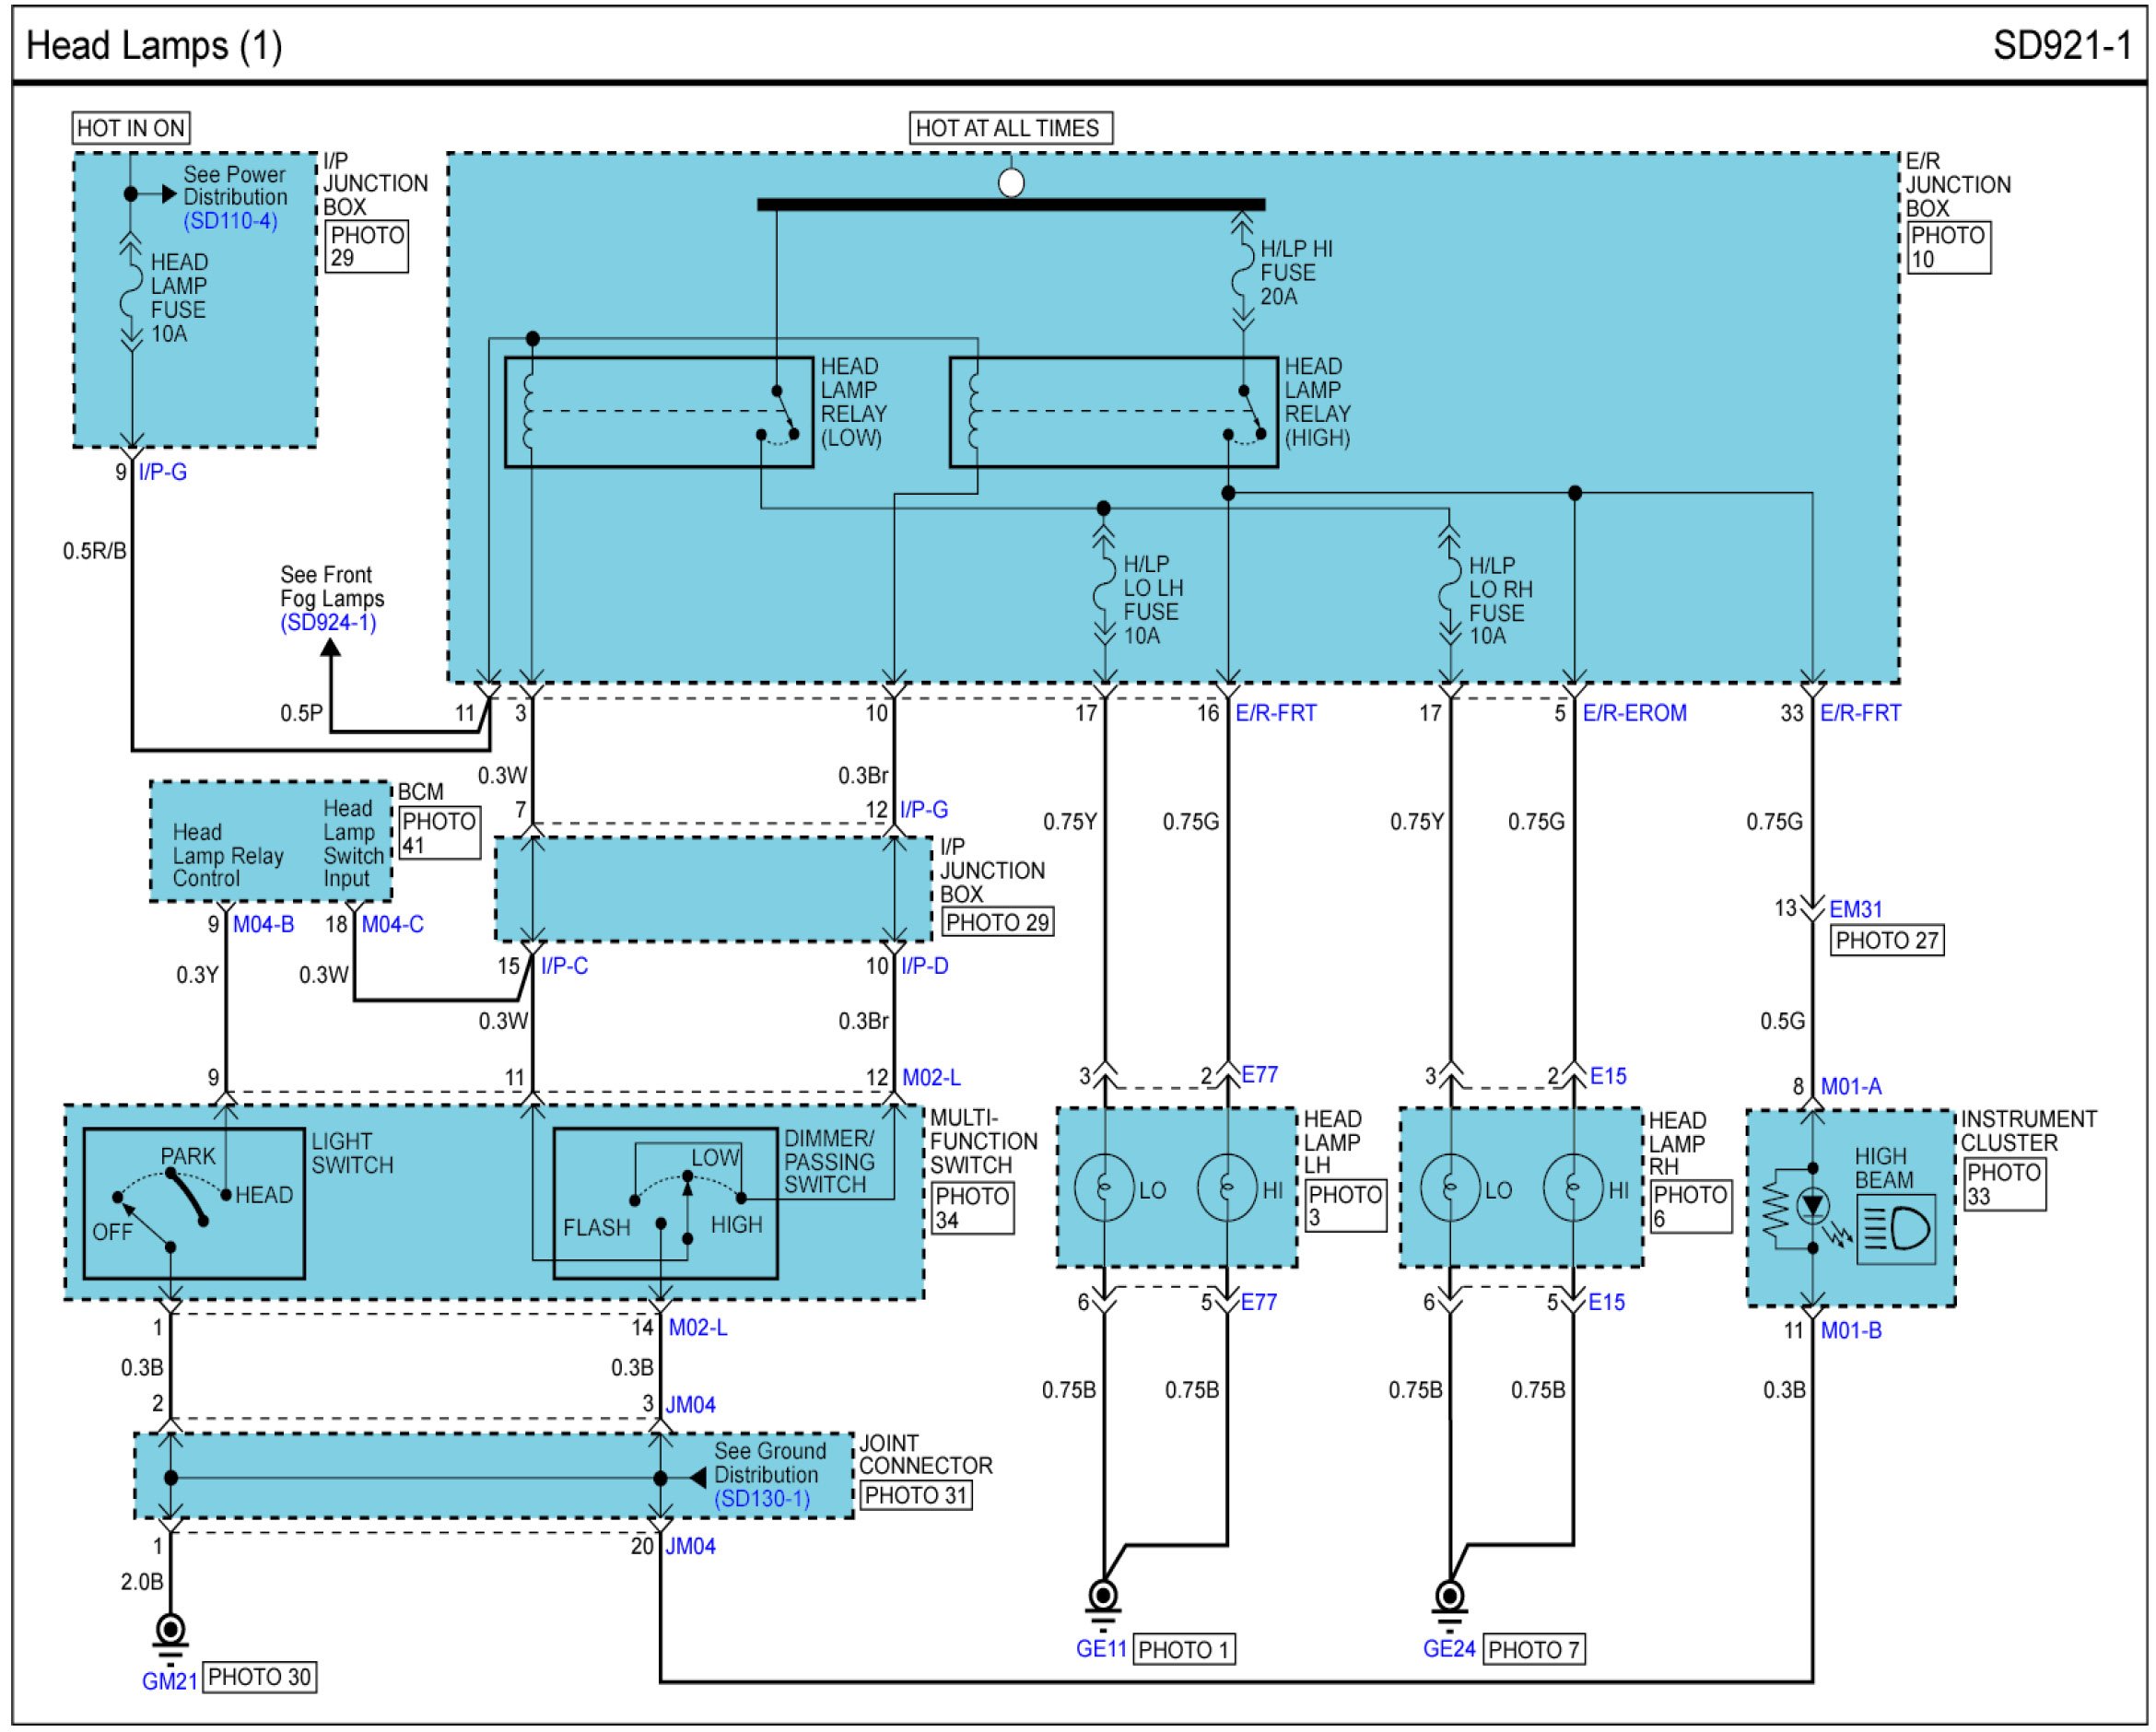The width and height of the screenshot is (2156, 1732).
Task: Click the right head lamp HI bulb
Action: [1573, 1188]
